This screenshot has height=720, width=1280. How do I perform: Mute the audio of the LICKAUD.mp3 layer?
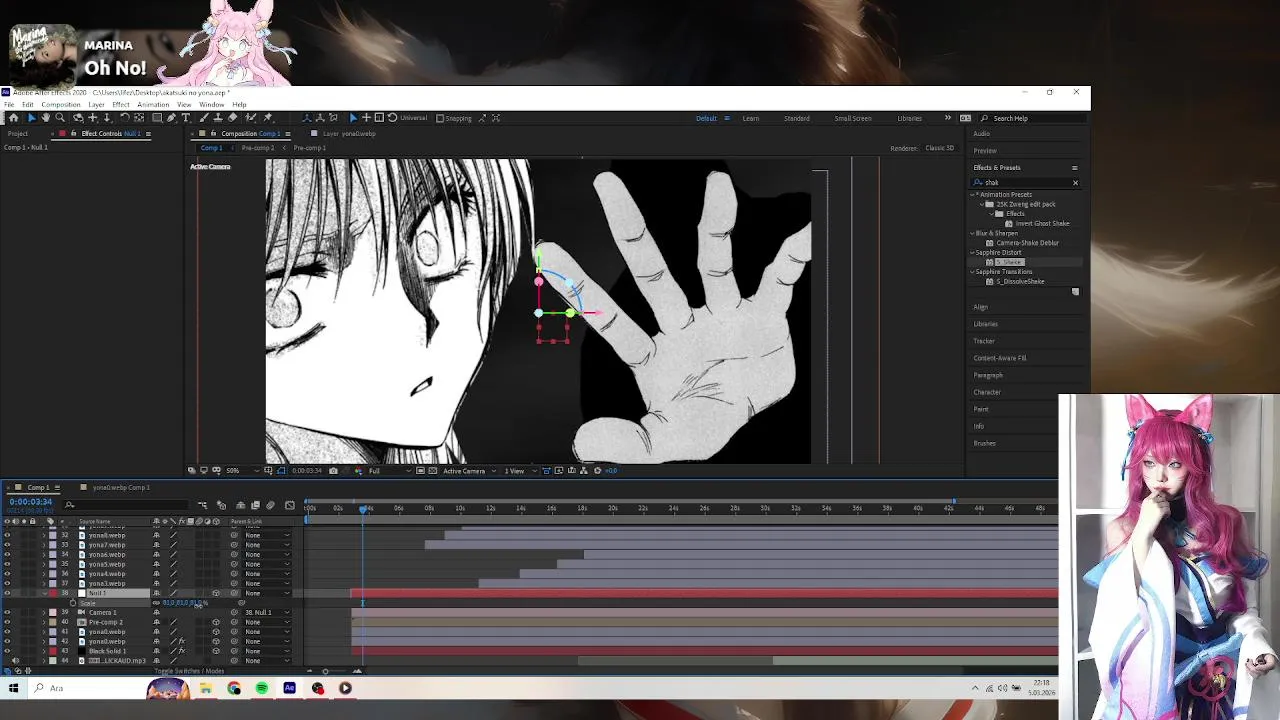(15, 661)
